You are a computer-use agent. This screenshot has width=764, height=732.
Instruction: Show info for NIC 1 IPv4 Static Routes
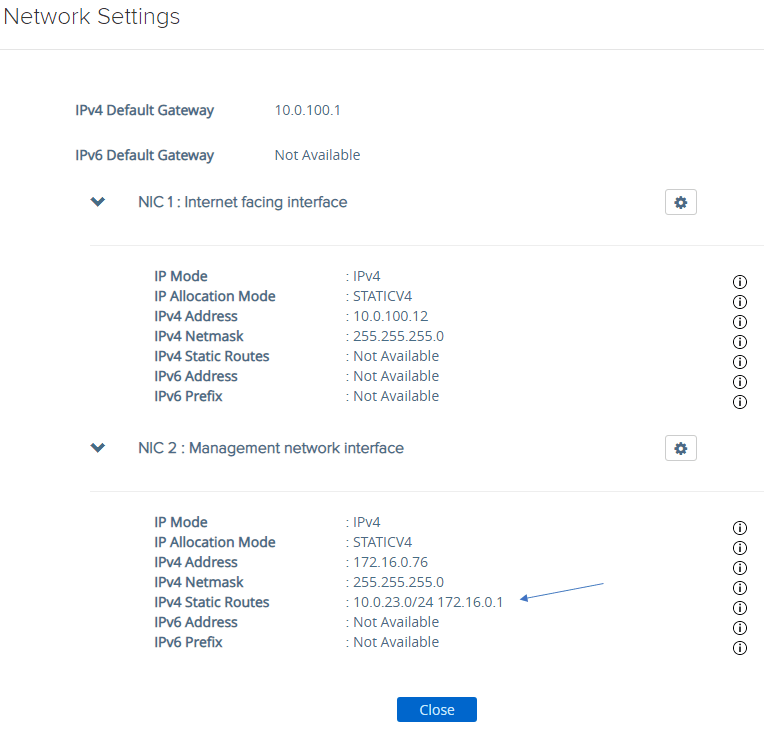tap(740, 362)
